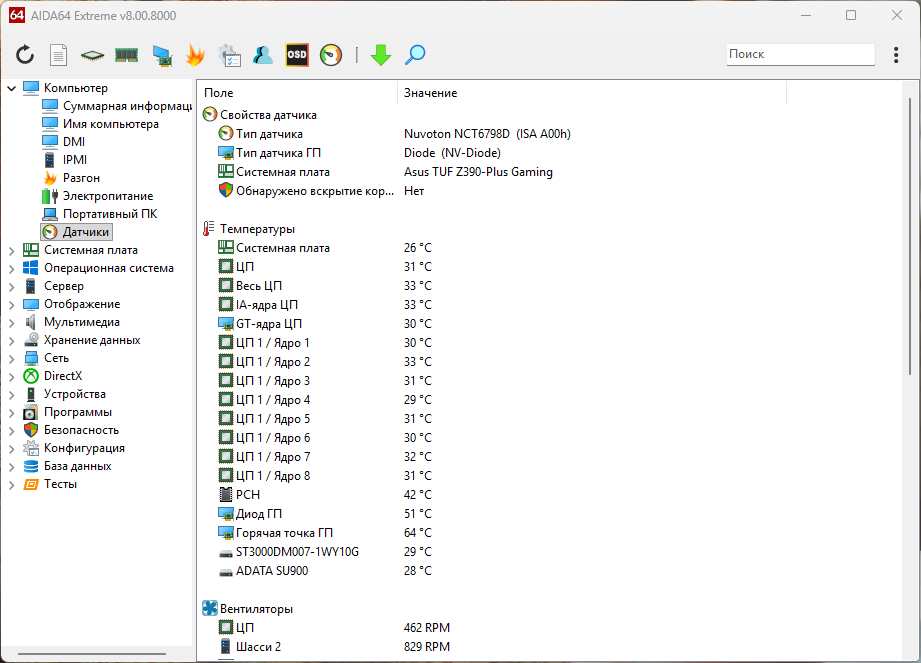Open the DMI tree item
Screen dimensions: 921x663
pos(63,142)
